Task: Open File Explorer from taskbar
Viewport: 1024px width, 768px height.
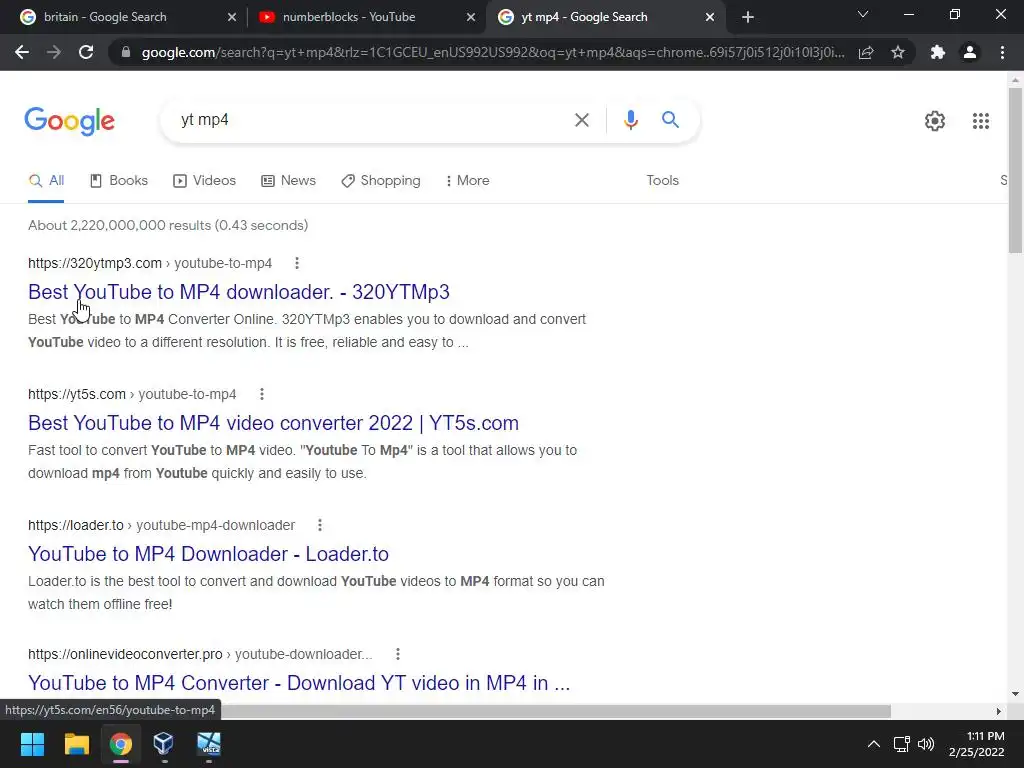Action: pos(76,744)
